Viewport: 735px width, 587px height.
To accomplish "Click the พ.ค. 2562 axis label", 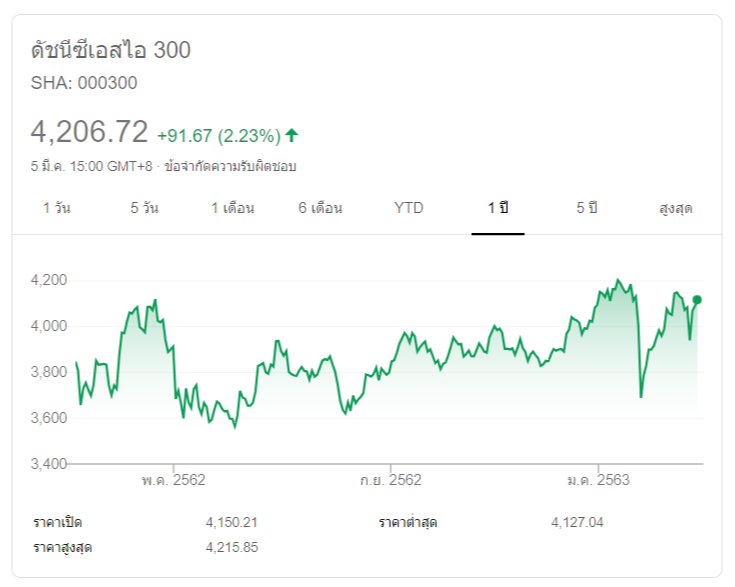I will [x=173, y=480].
